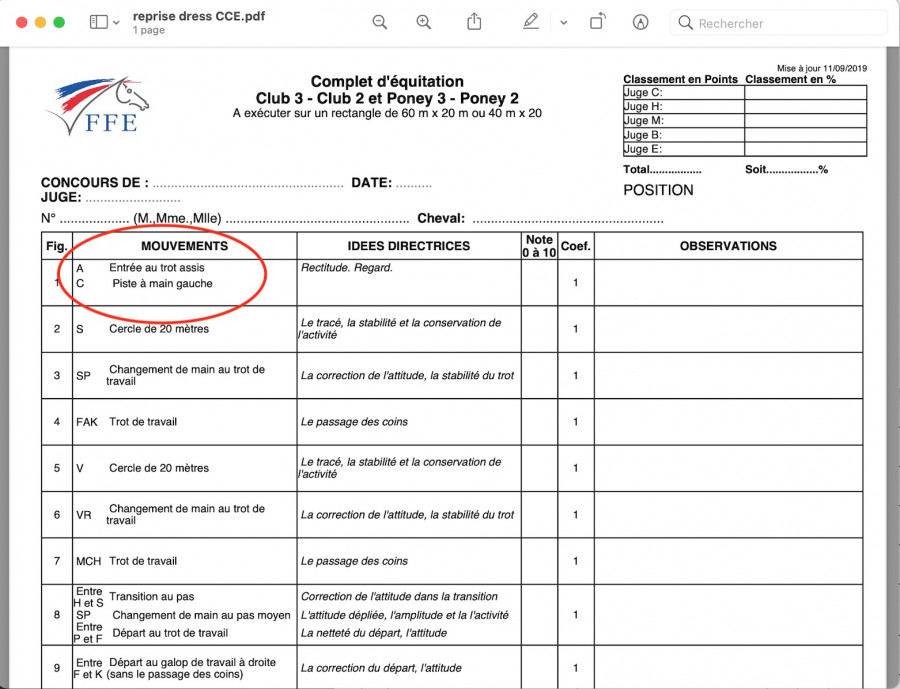Click the 'Rectitude. Regard.' cell

coord(347,268)
